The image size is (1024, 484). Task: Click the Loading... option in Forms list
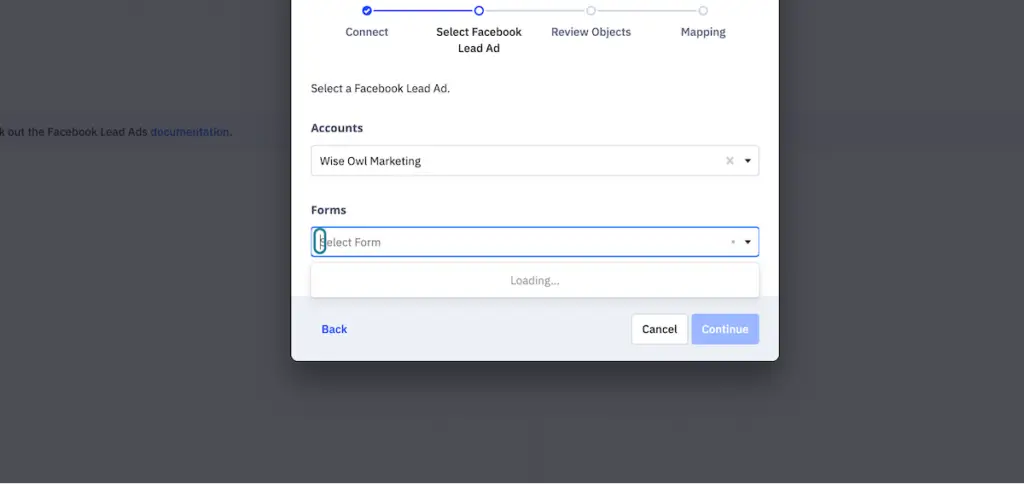tap(535, 280)
